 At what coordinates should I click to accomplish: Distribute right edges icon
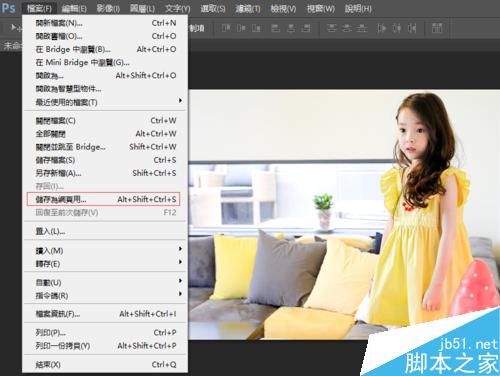412,28
